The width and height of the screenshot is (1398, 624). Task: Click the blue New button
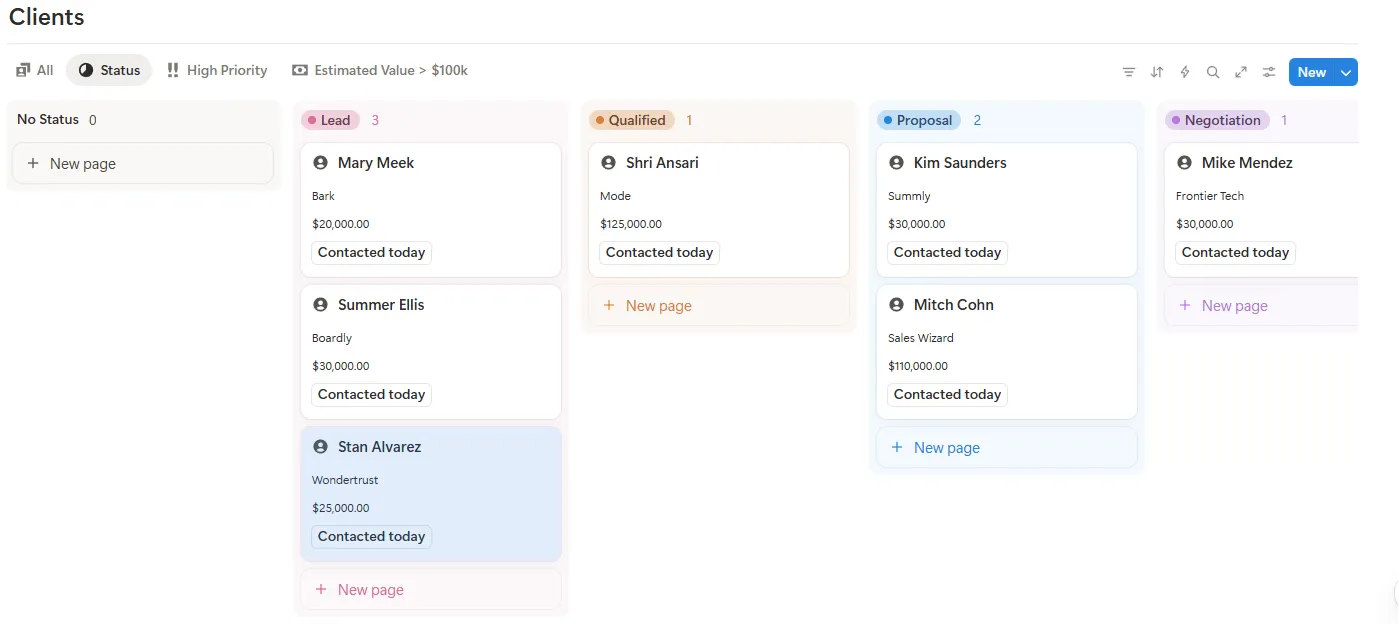coord(1312,72)
